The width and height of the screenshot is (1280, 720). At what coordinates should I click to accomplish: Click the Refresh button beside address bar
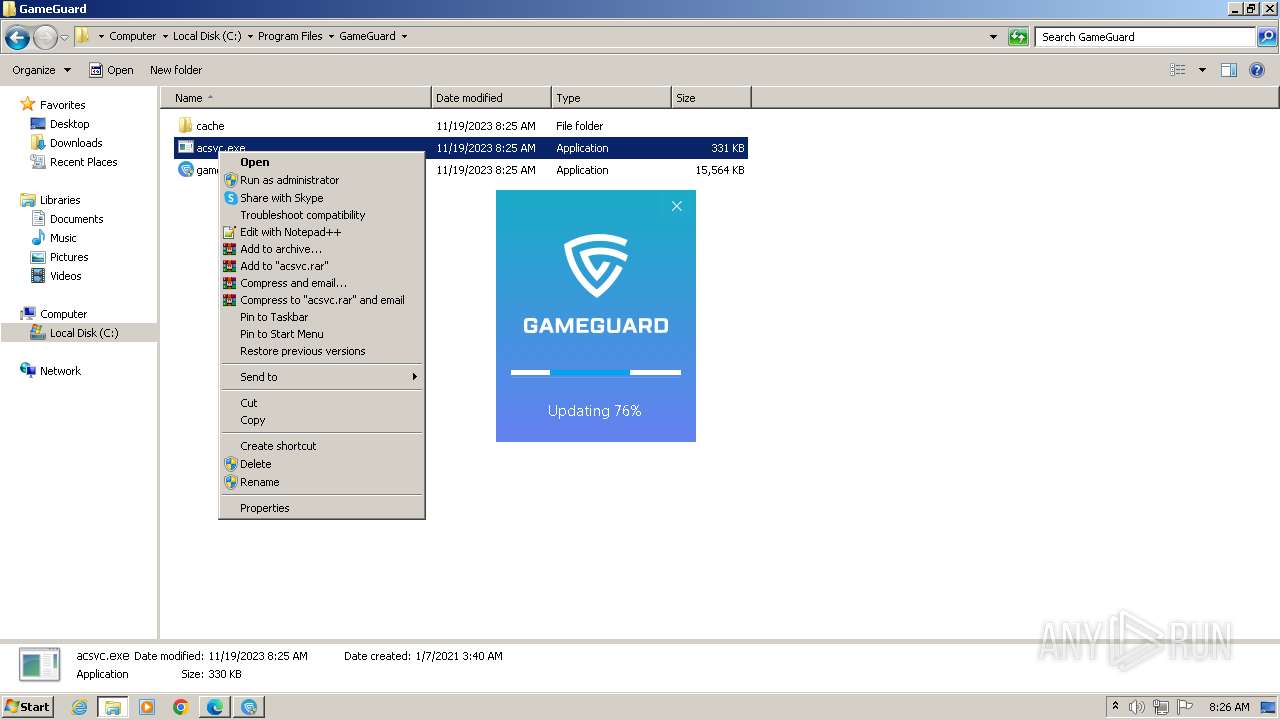click(x=1018, y=37)
